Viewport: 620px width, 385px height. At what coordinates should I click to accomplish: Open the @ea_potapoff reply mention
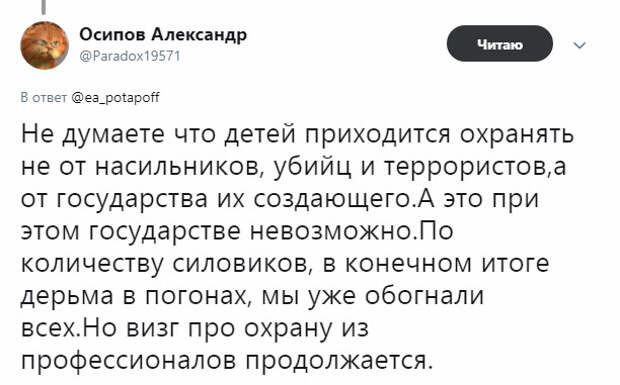[115, 97]
